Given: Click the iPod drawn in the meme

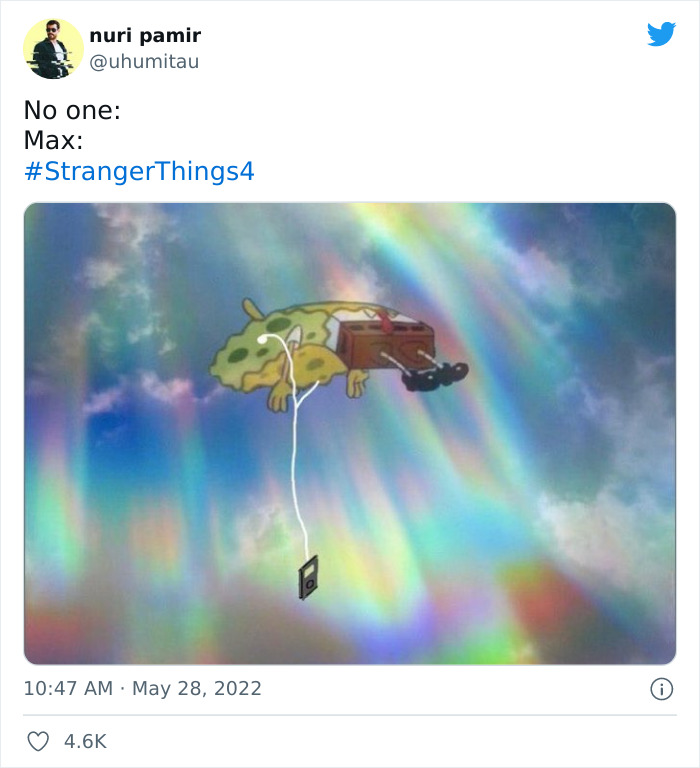Looking at the screenshot, I should (308, 577).
